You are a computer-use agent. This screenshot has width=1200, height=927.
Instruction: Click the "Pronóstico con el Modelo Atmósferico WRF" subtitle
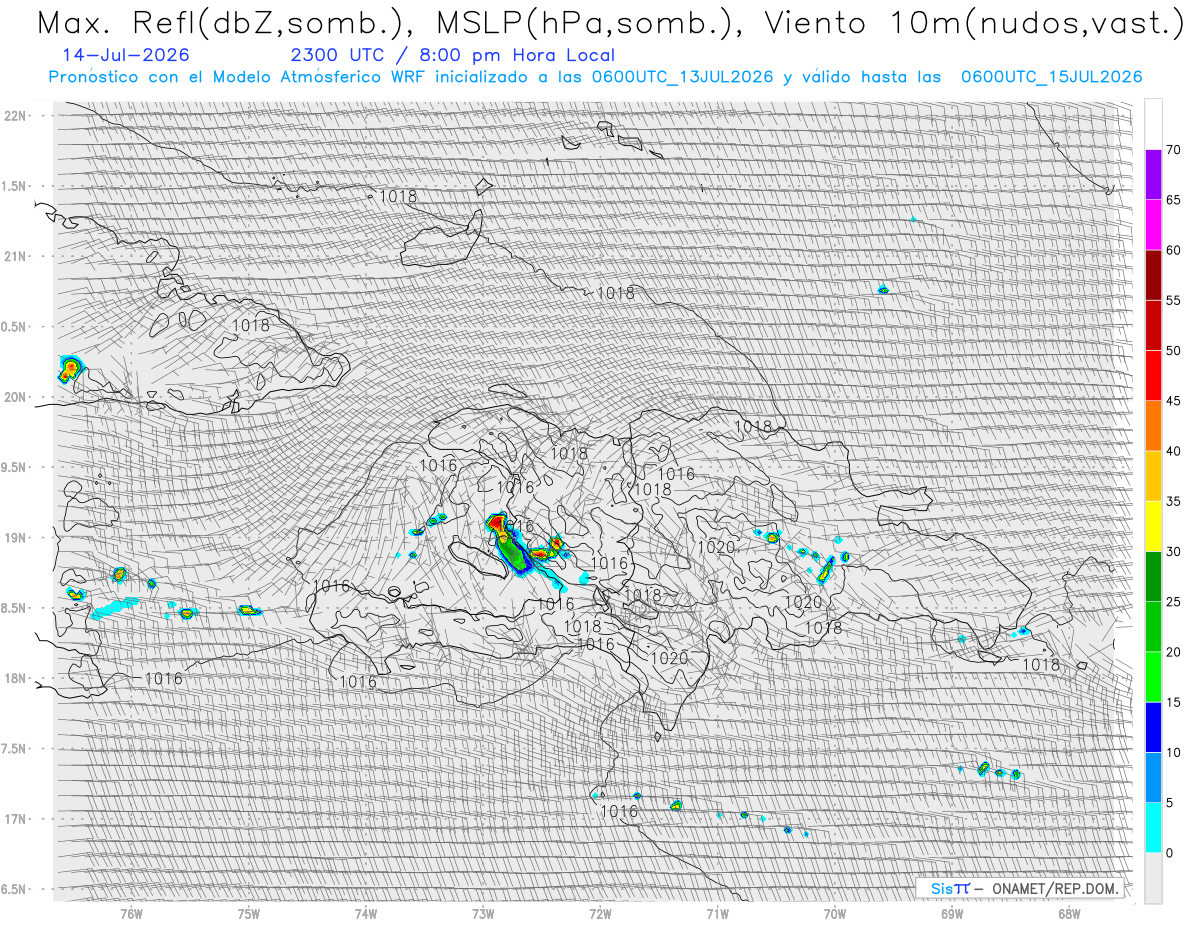(236, 77)
